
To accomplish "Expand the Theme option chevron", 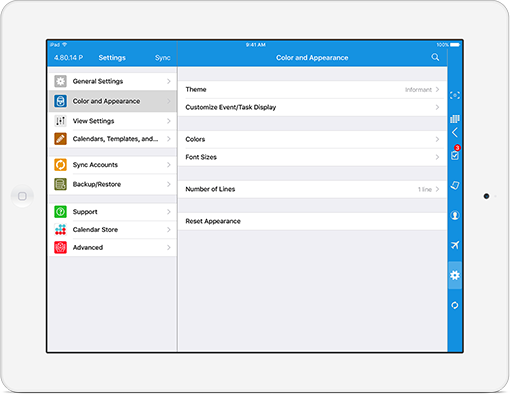I will [437, 89].
